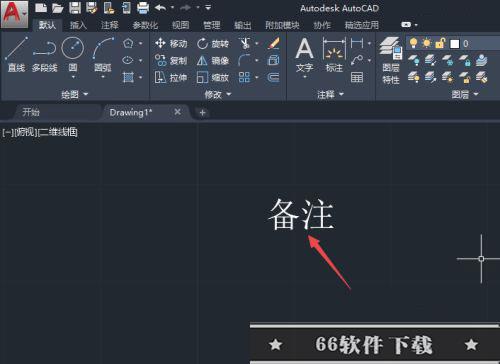Add a new drawing tab with plus button
The width and height of the screenshot is (500, 364).
[202, 113]
